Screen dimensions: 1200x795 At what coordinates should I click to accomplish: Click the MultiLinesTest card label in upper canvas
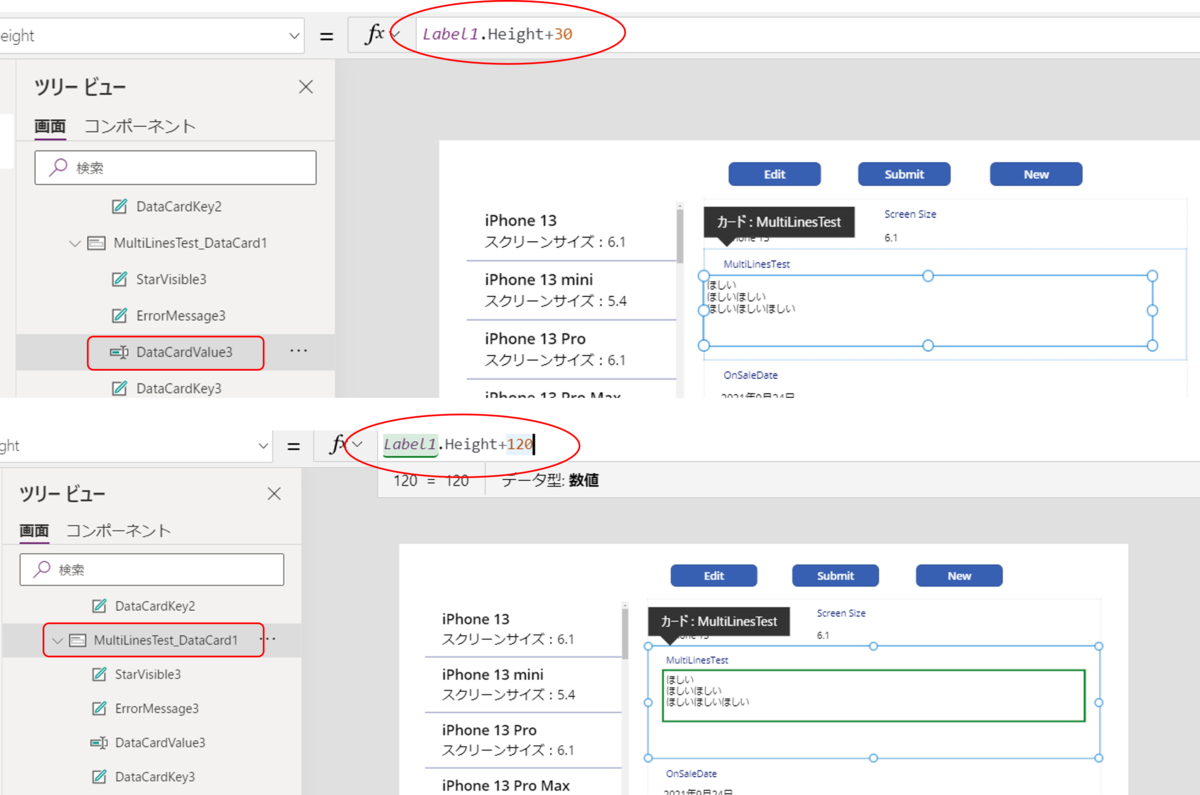click(x=757, y=264)
